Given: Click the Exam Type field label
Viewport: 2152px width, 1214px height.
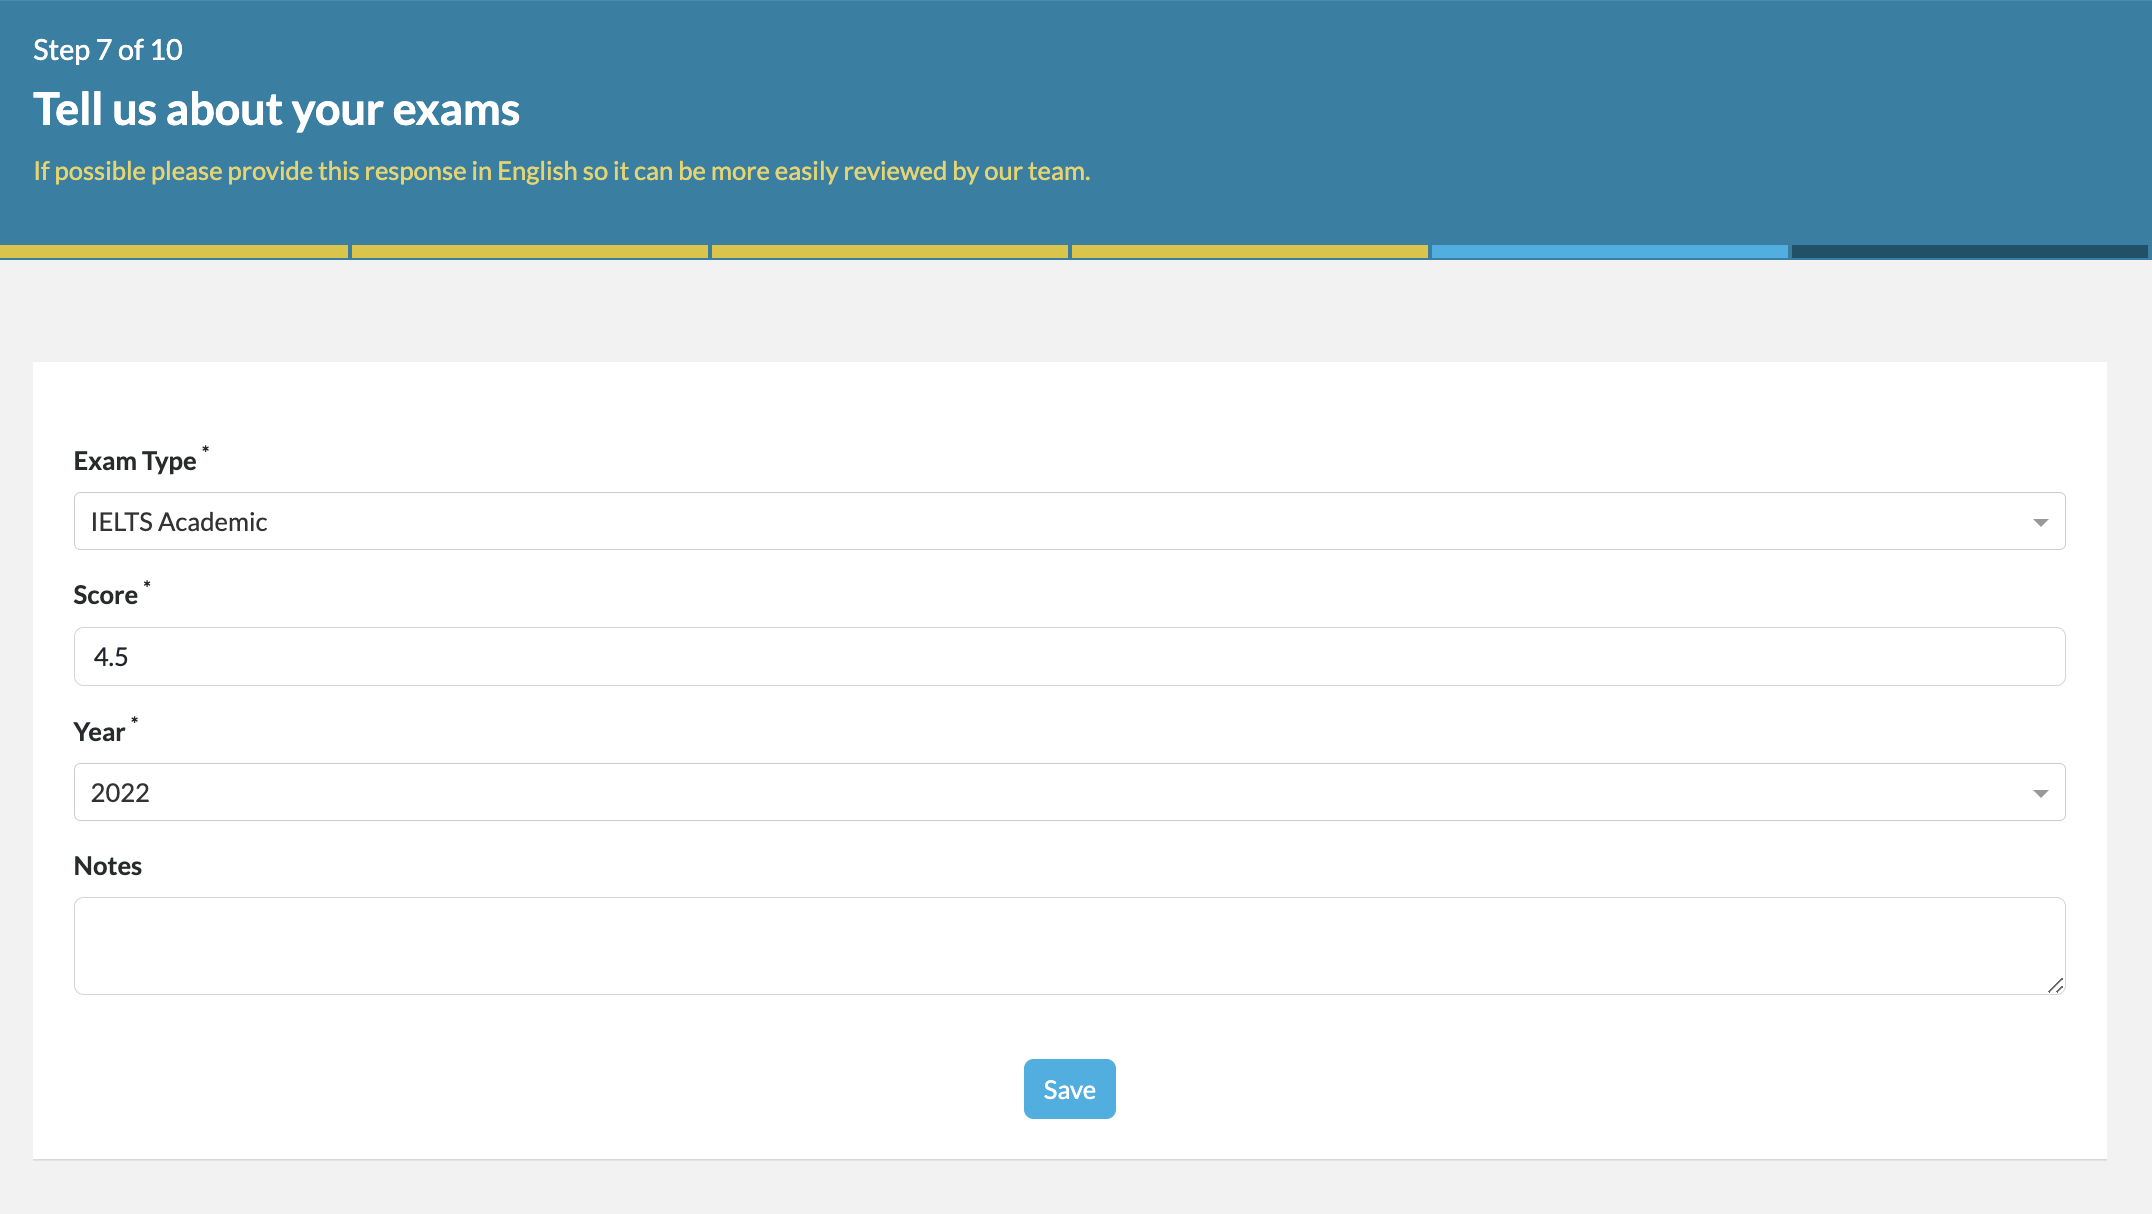Looking at the screenshot, I should (x=135, y=461).
